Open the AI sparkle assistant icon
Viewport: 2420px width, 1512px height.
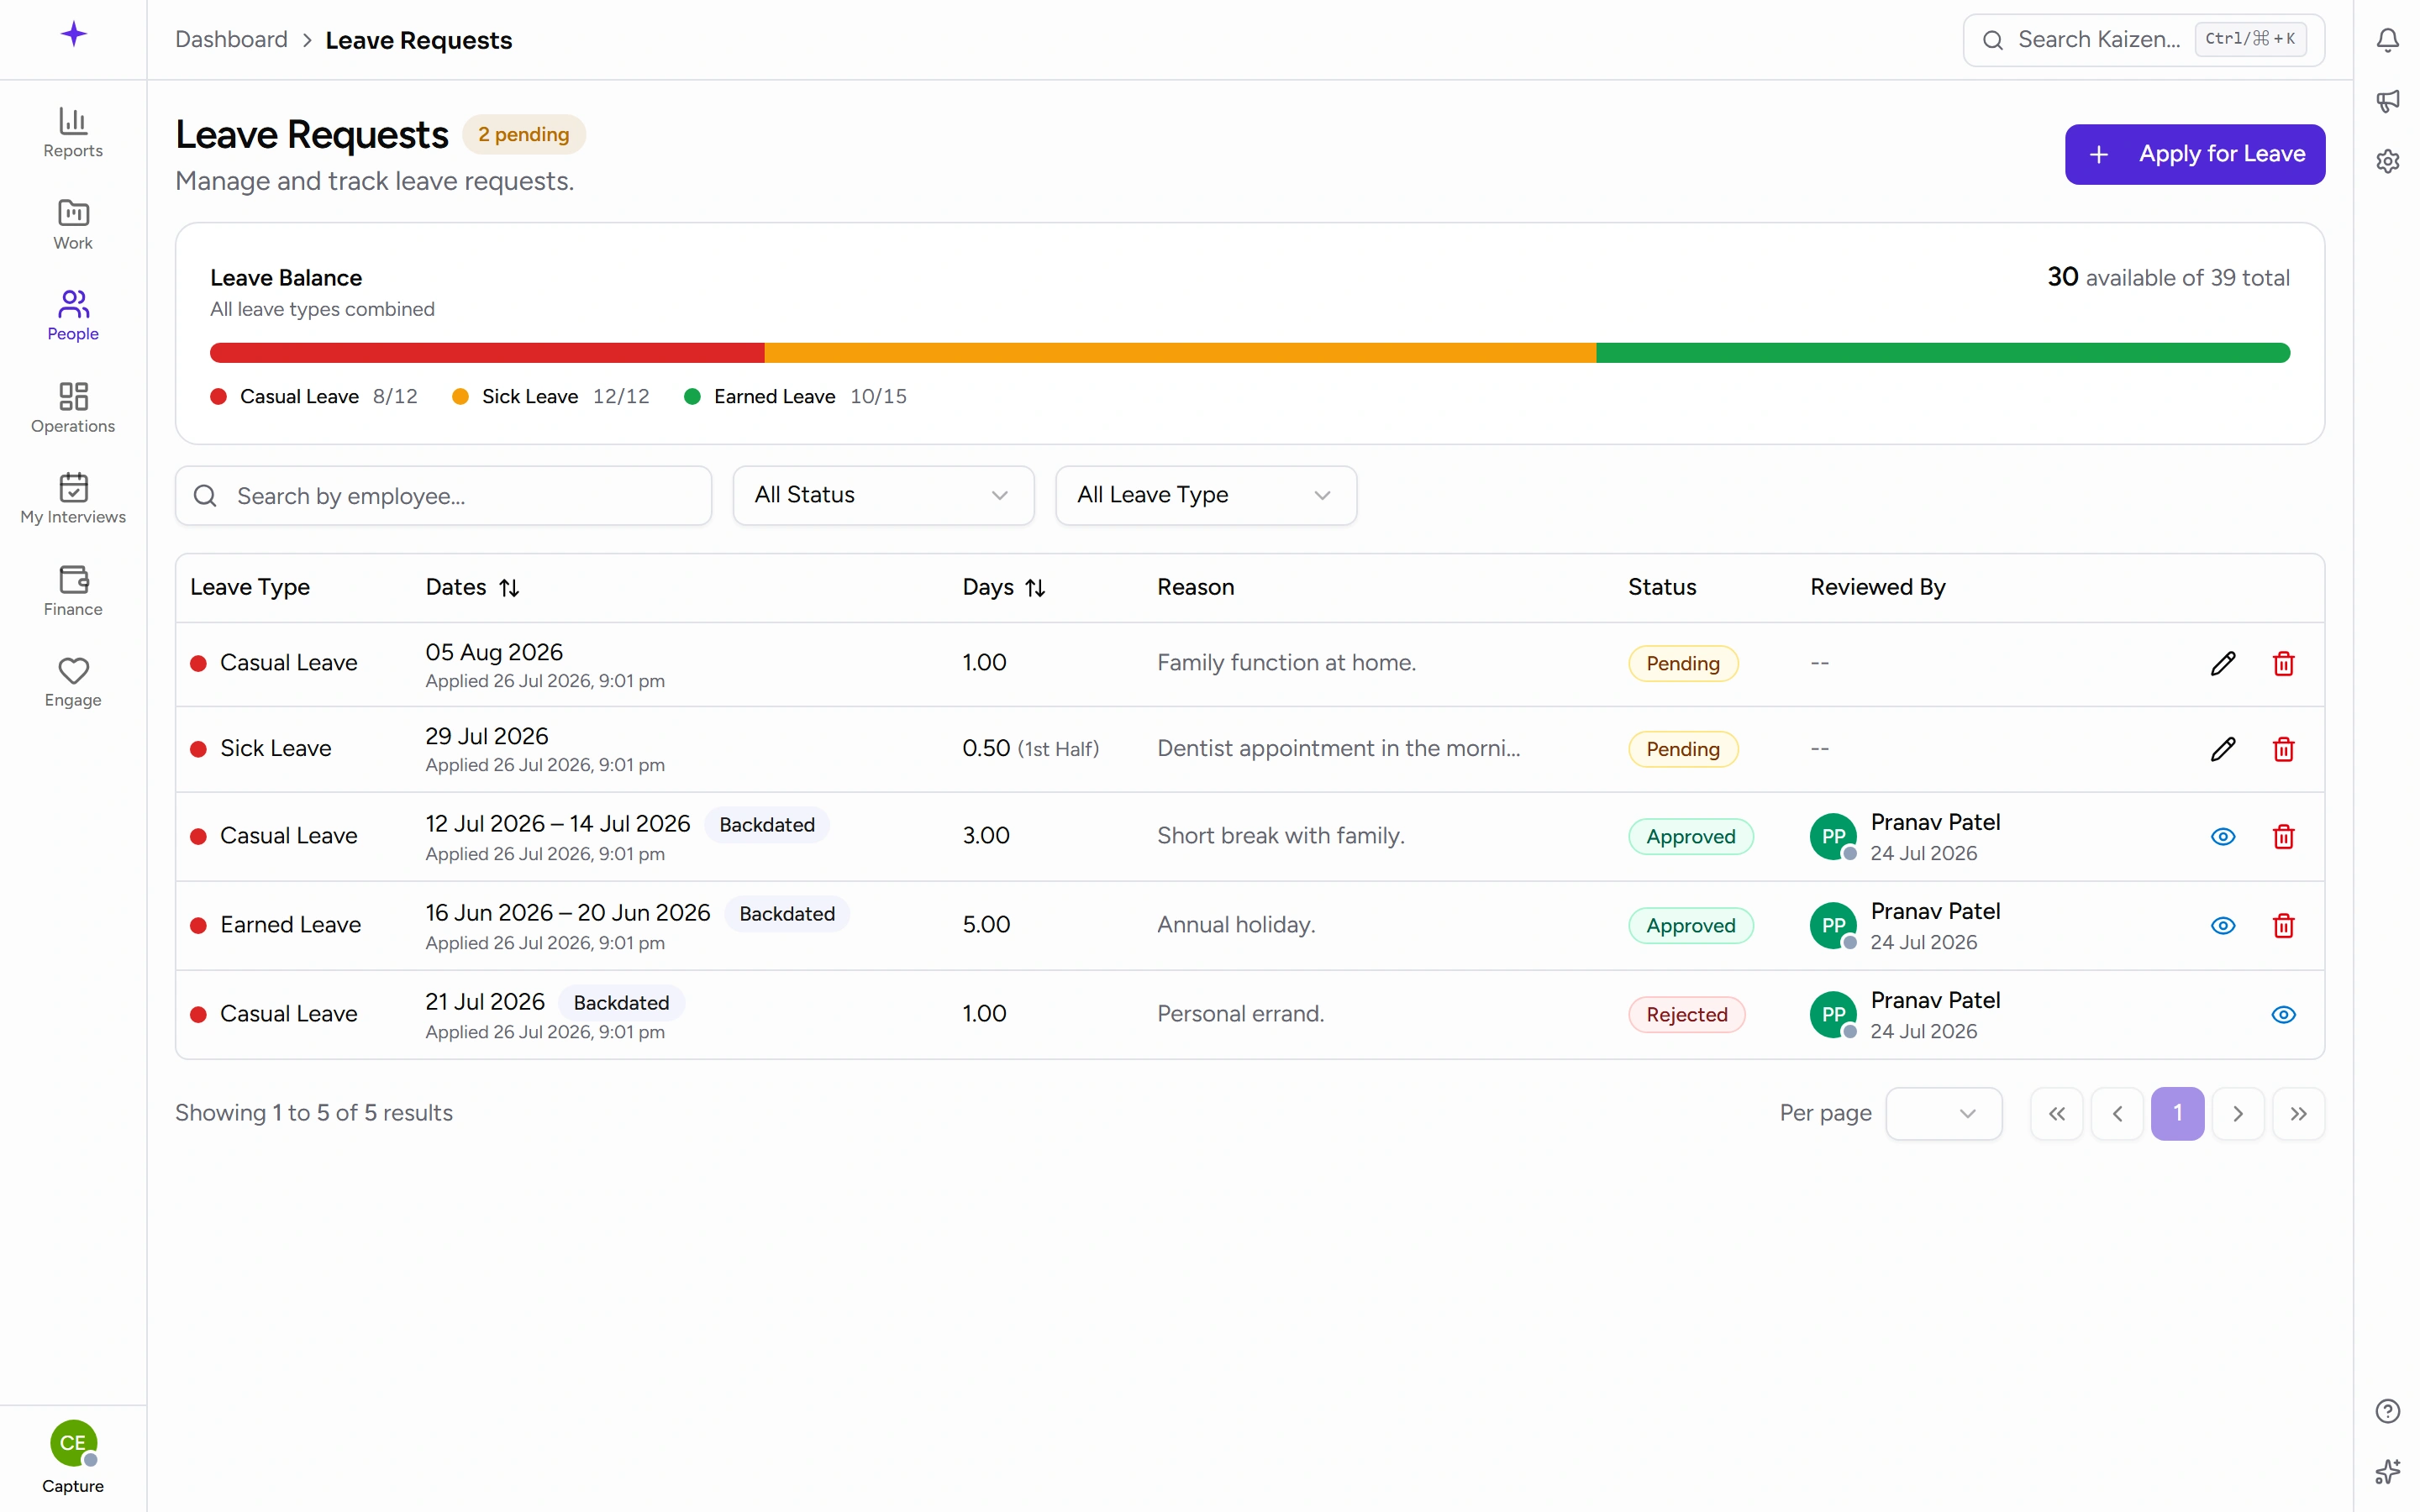click(2387, 1471)
